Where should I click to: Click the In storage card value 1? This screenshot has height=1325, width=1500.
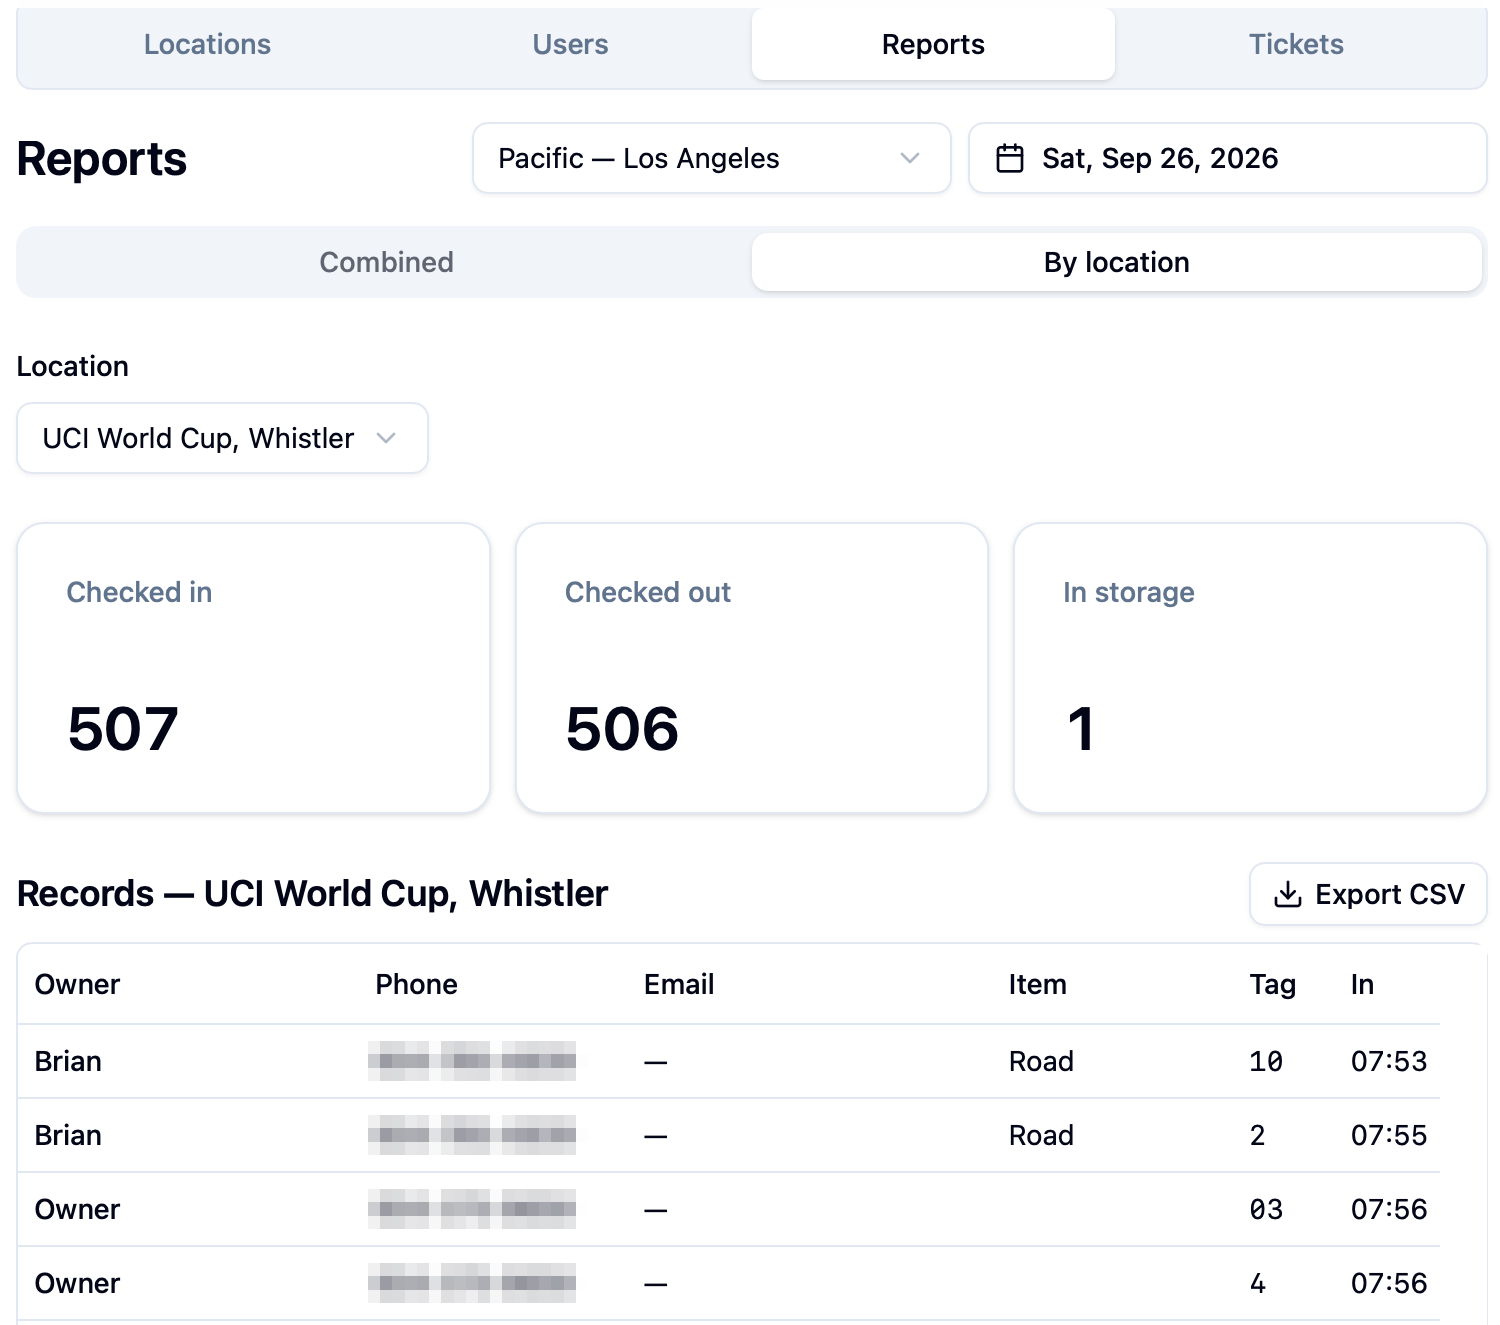coord(1081,728)
